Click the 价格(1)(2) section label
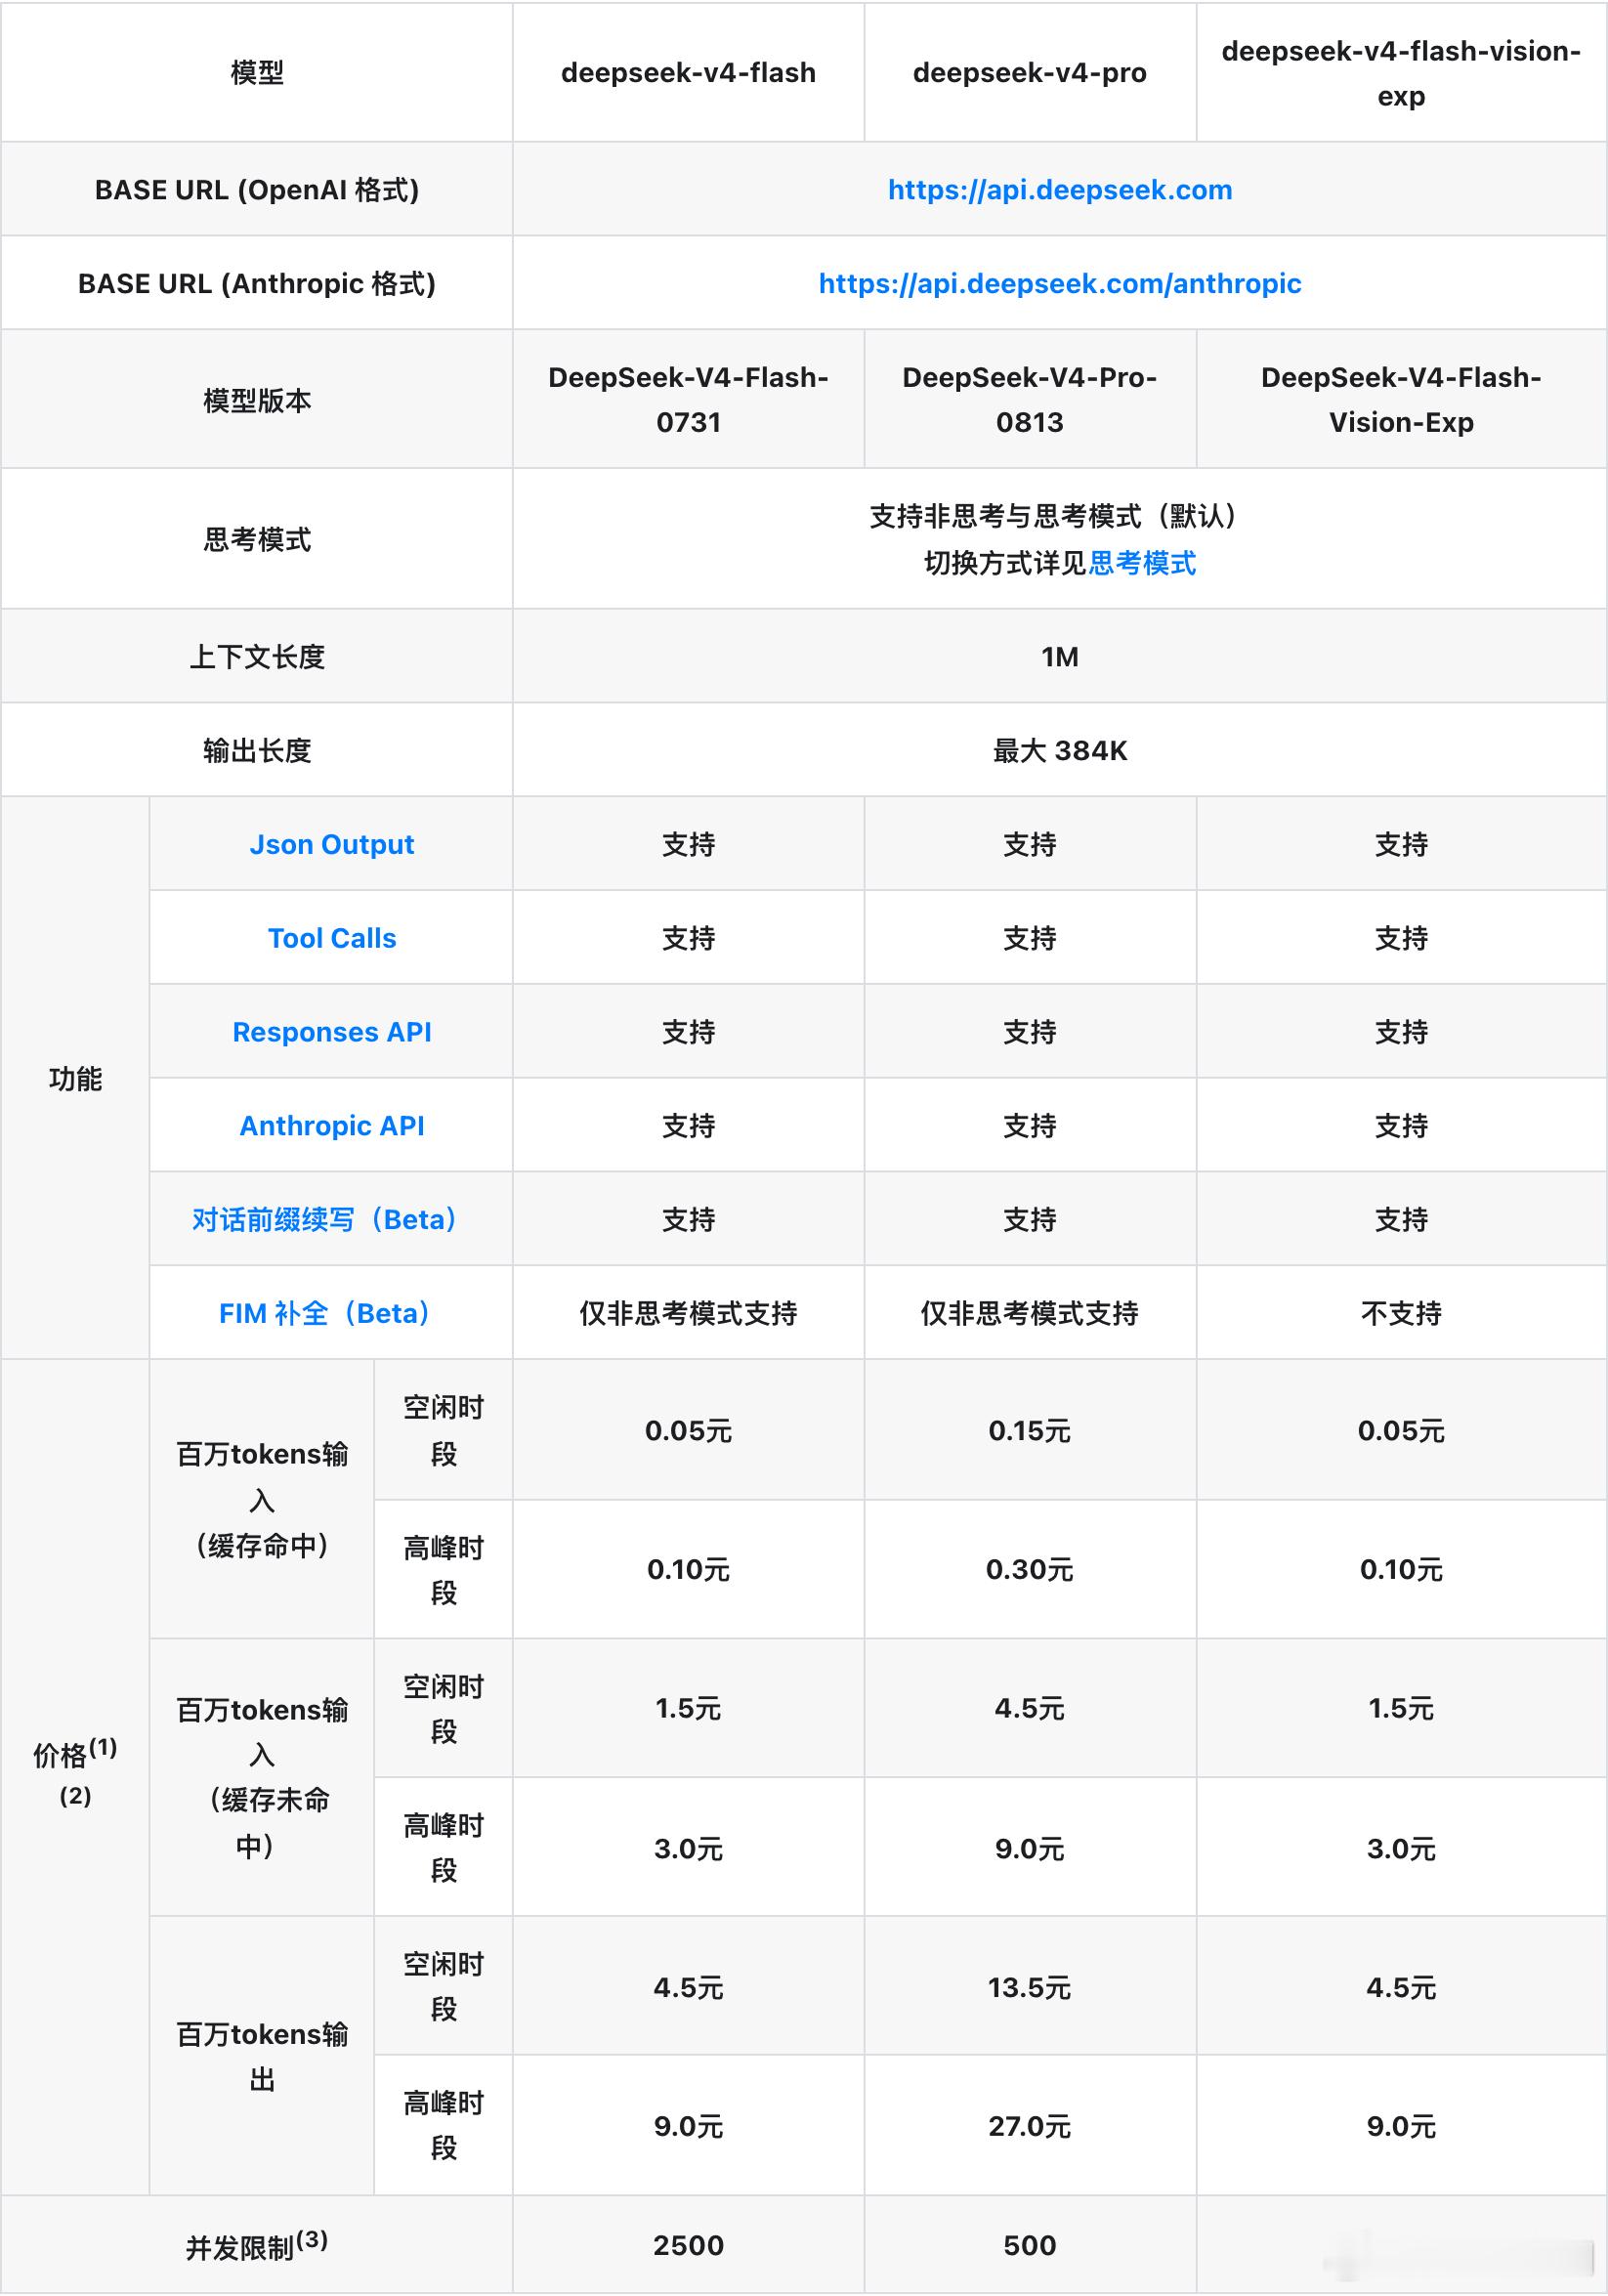The height and width of the screenshot is (2296, 1608). point(75,1772)
